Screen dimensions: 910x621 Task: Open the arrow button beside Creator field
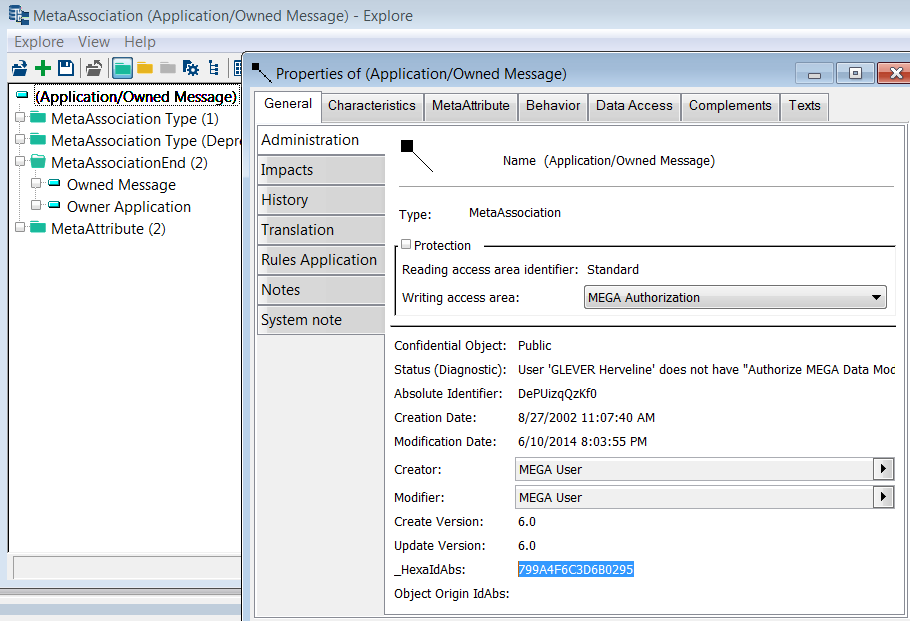[883, 469]
